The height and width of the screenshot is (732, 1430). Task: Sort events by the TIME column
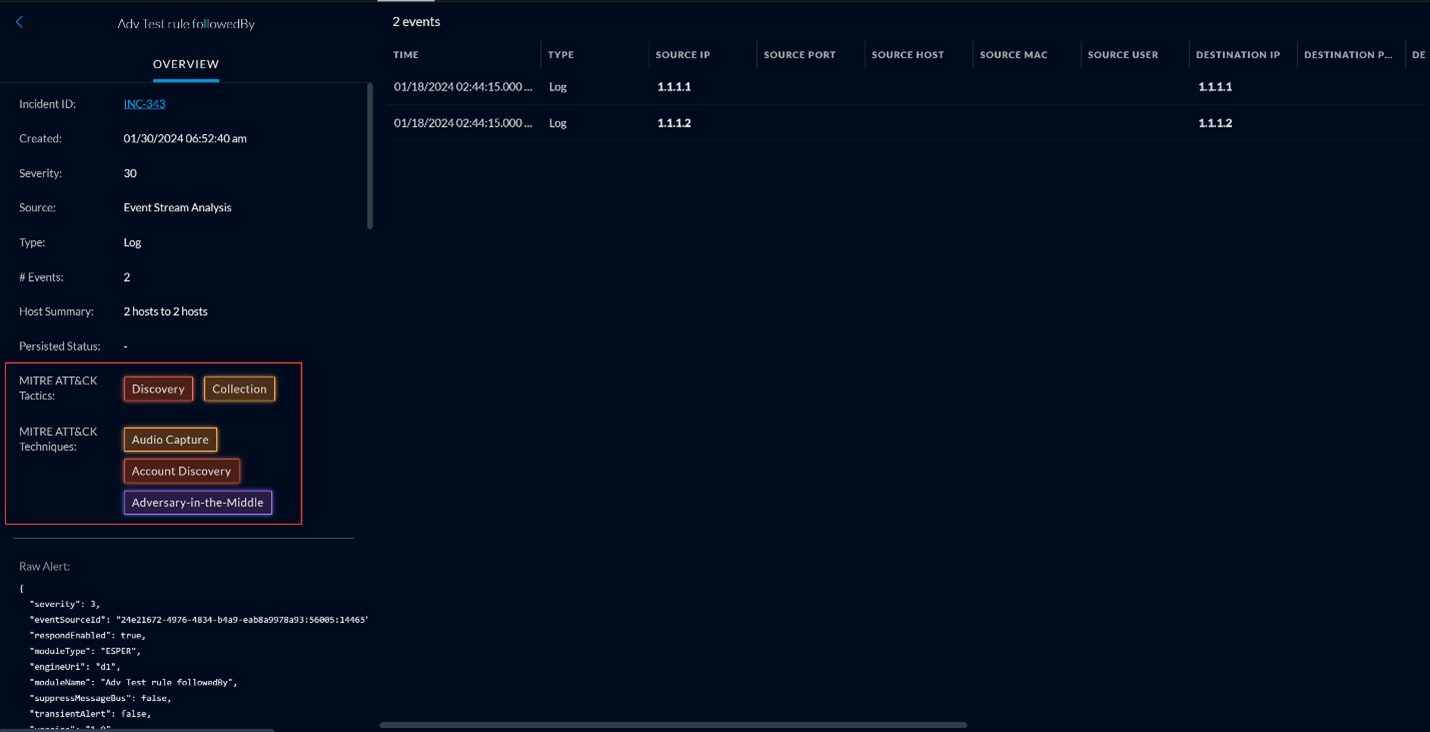405,55
